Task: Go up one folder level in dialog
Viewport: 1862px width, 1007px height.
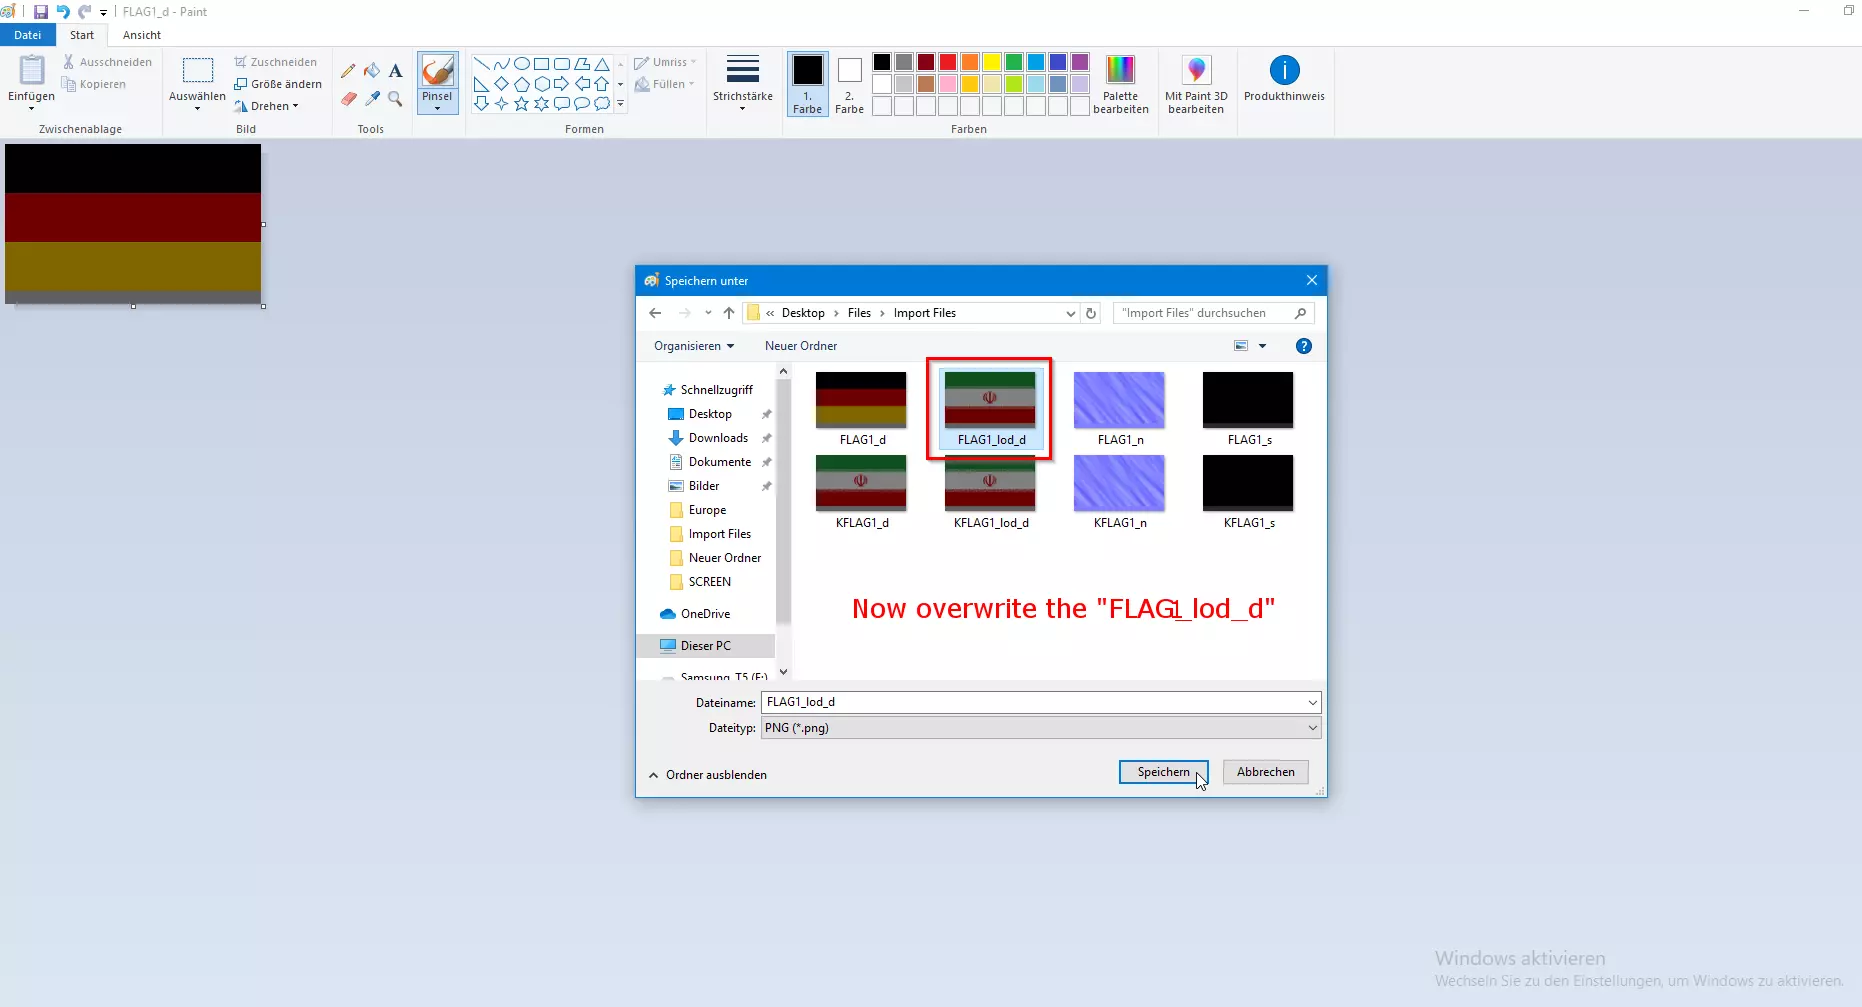Action: tap(729, 313)
